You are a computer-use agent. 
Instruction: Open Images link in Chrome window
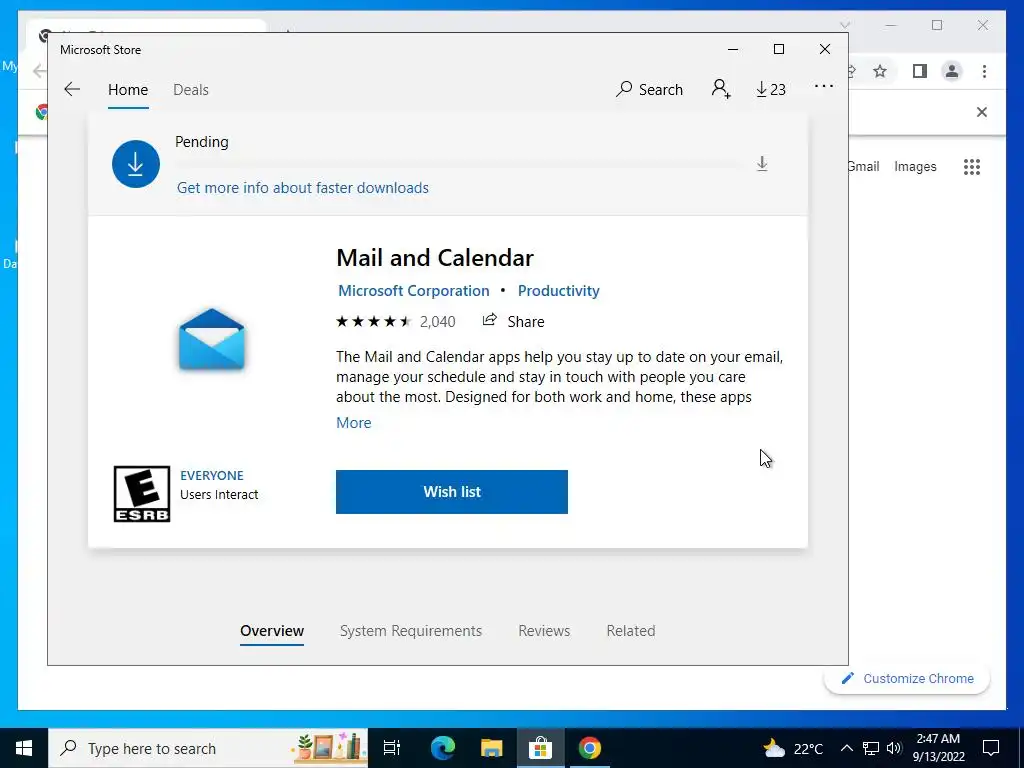tap(915, 167)
